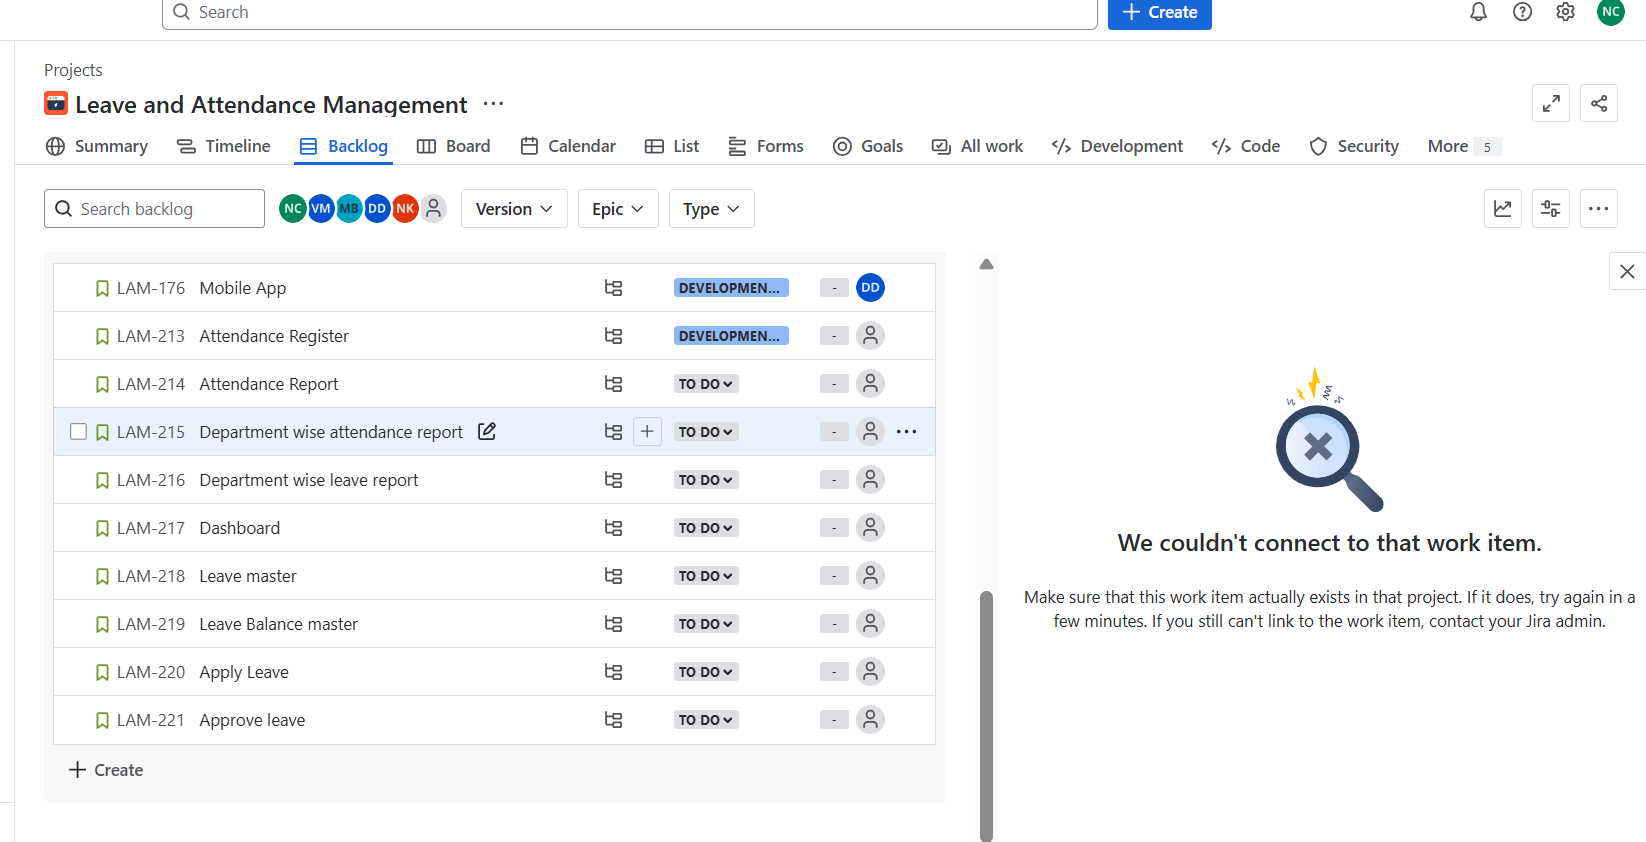Open the Board tab
Image resolution: width=1646 pixels, height=842 pixels.
tap(453, 146)
